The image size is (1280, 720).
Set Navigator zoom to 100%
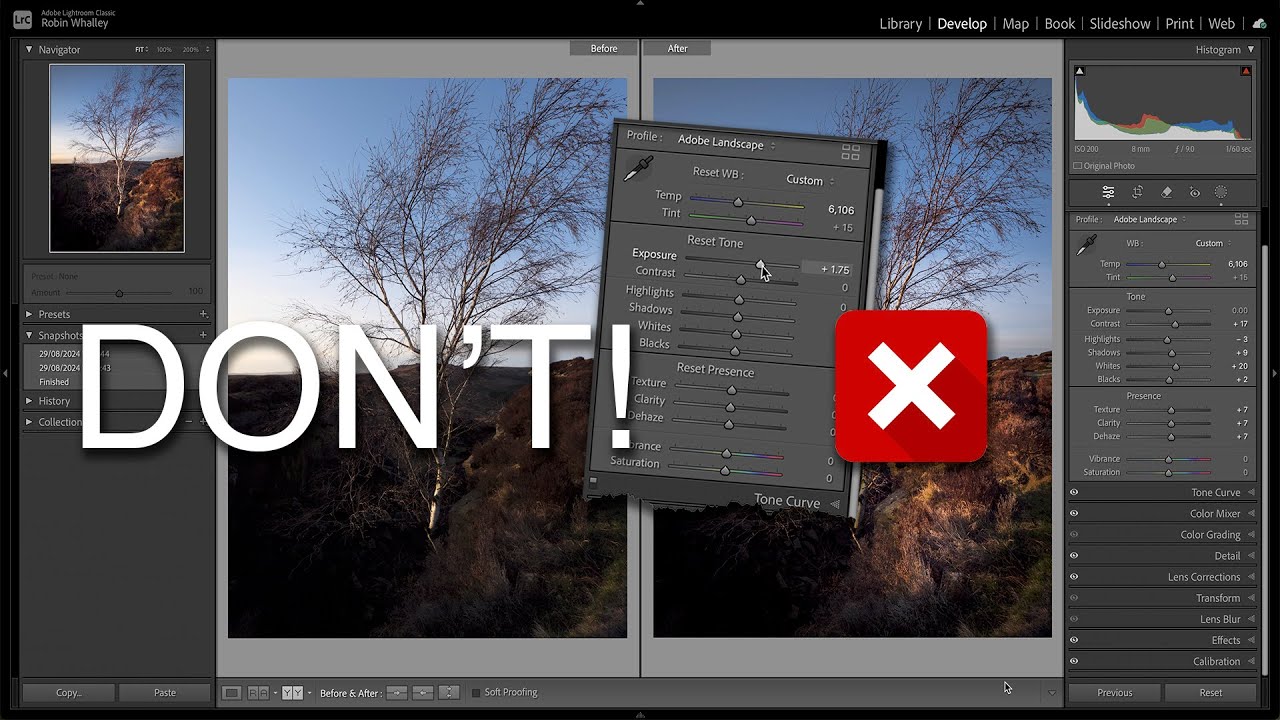coord(163,49)
